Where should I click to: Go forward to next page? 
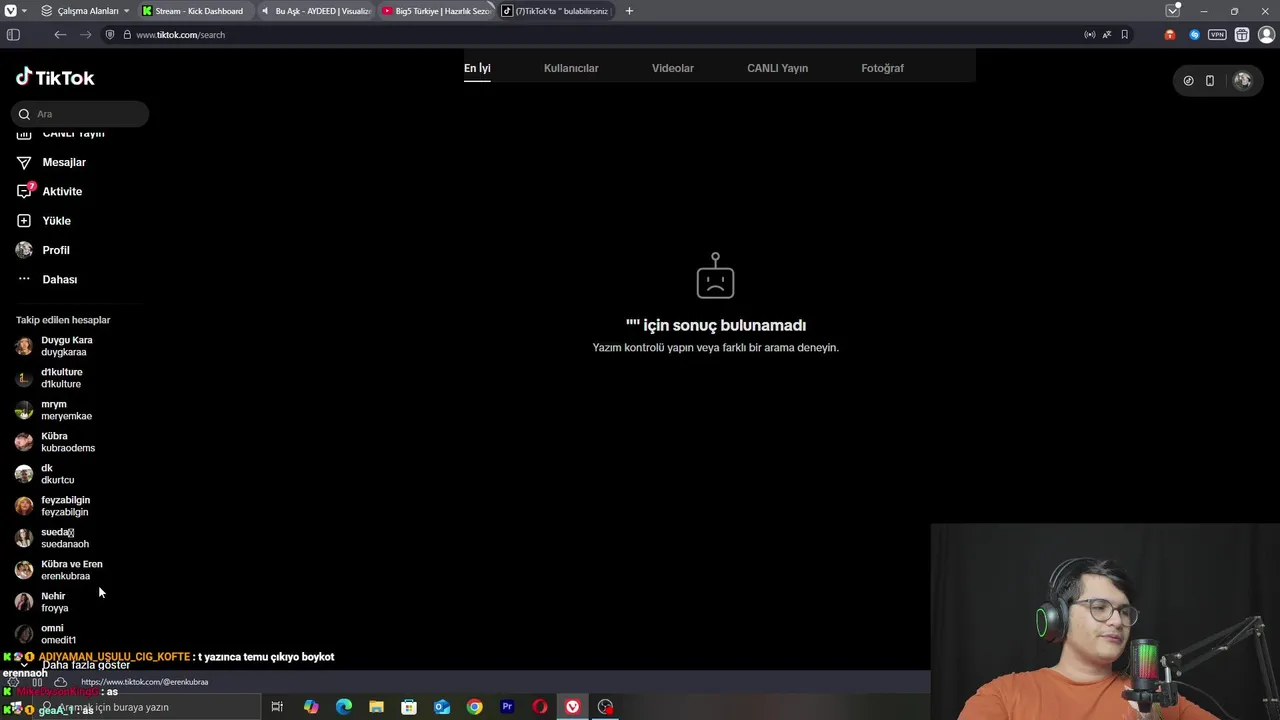pyautogui.click(x=85, y=34)
